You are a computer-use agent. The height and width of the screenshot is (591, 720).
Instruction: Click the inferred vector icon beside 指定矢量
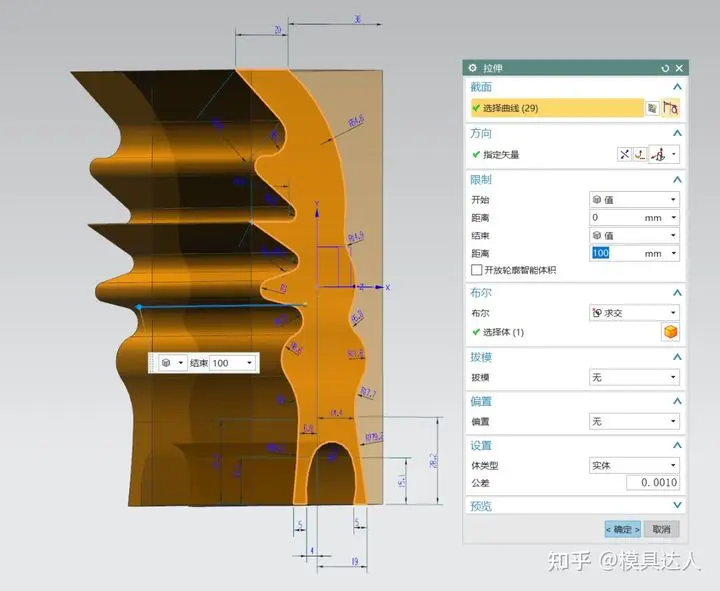click(x=658, y=154)
